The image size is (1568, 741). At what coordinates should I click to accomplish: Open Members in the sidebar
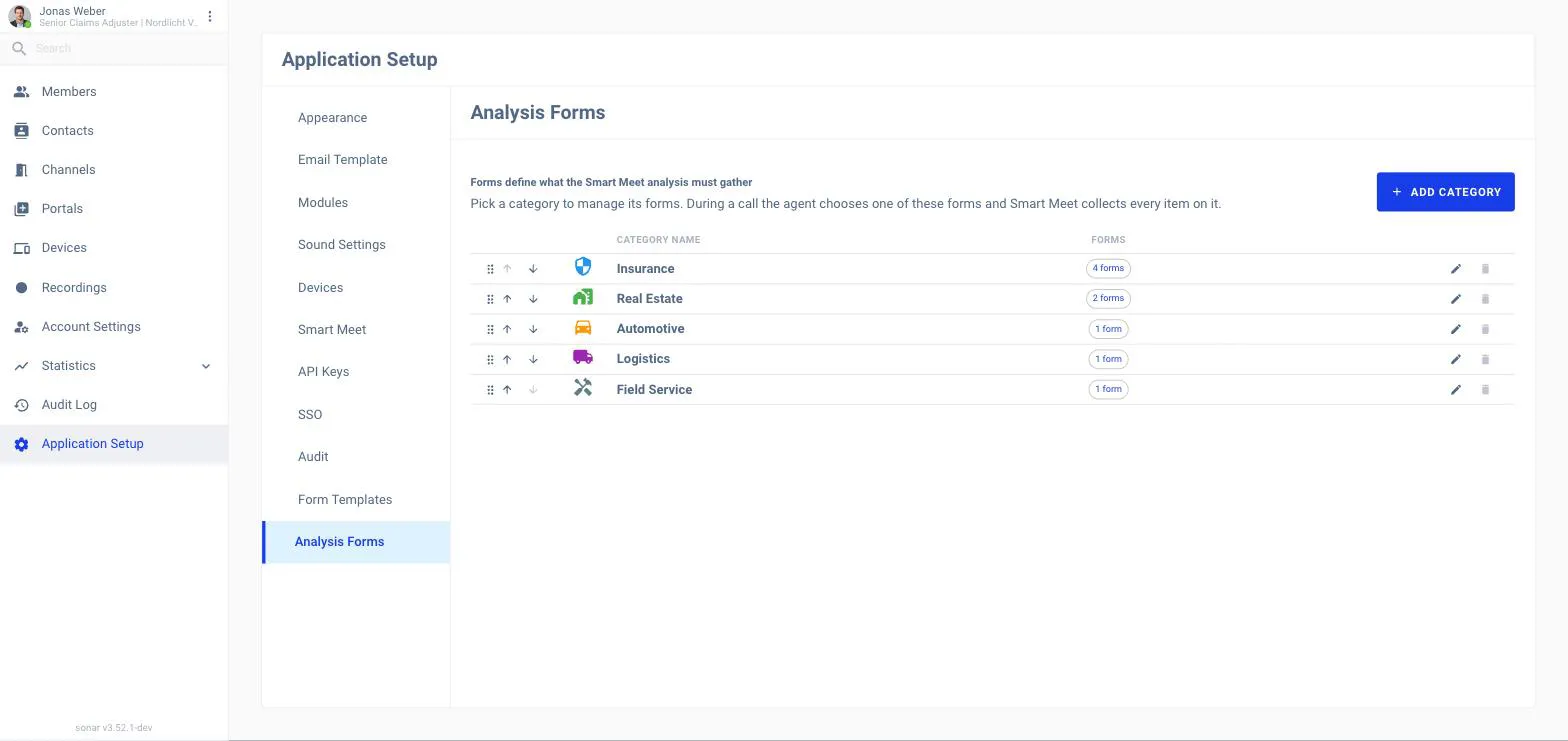click(114, 92)
